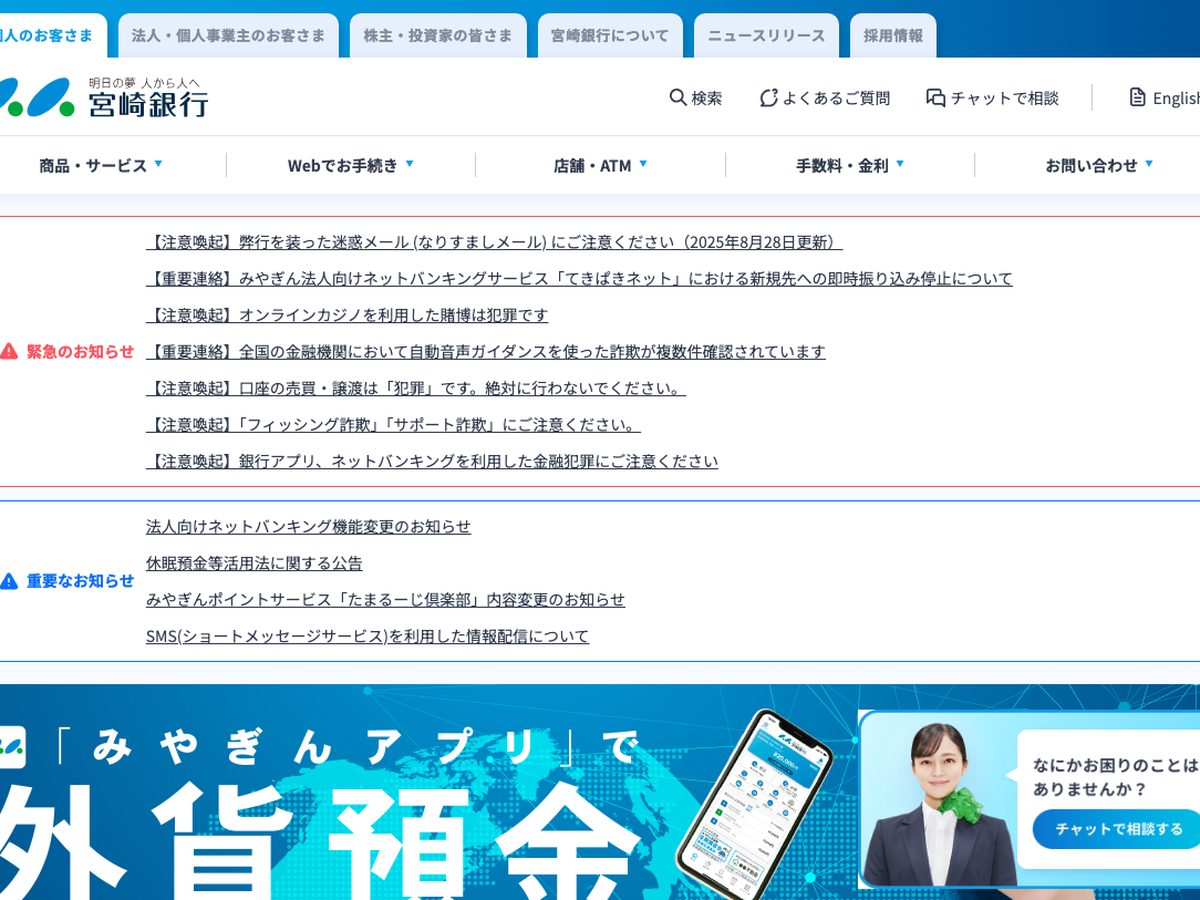Expand the Webでお手続き dropdown menu
Screen dimensions: 1200x900
[x=350, y=165]
